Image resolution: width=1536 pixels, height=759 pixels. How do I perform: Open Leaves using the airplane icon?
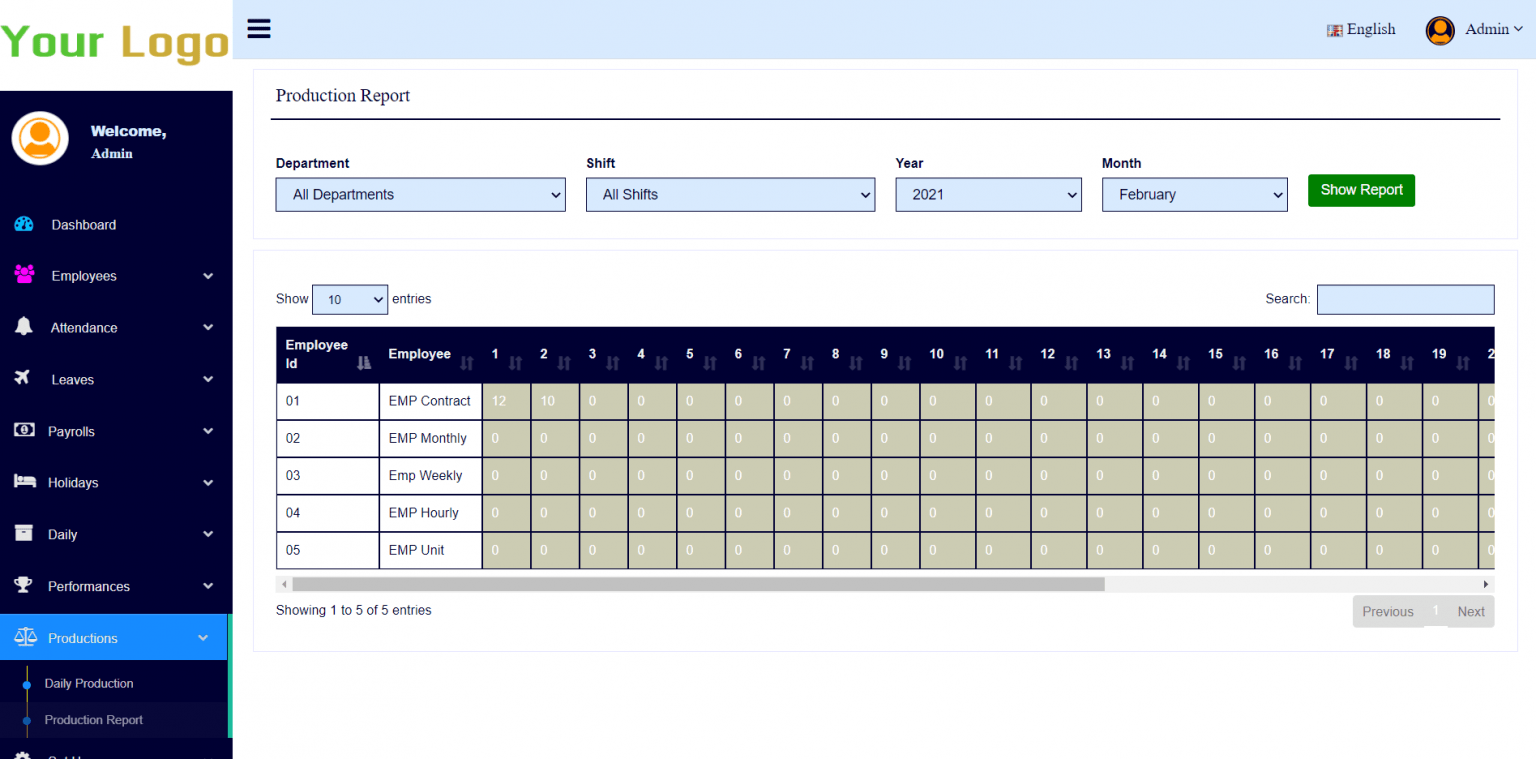pyautogui.click(x=22, y=379)
